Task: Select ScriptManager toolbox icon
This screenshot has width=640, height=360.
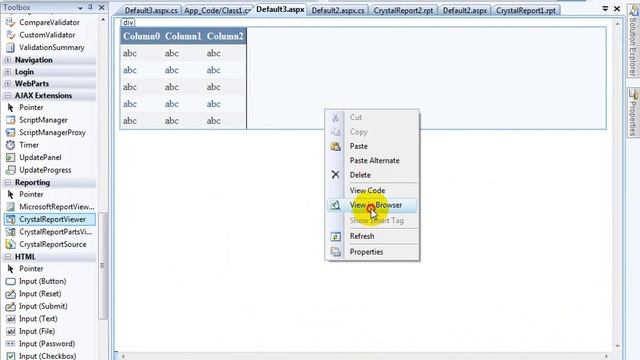Action: click(x=11, y=120)
